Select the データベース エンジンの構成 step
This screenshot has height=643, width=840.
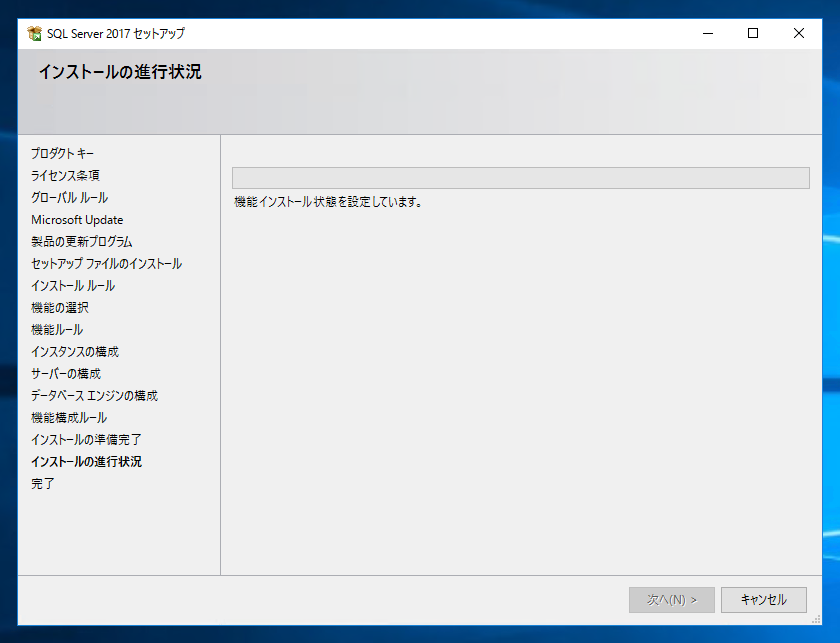click(x=94, y=395)
